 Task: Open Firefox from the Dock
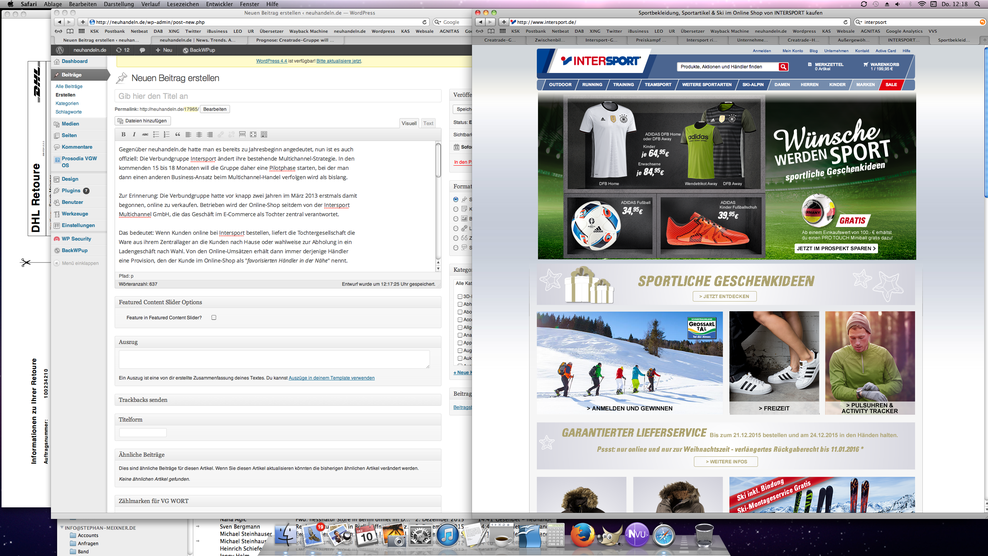[x=582, y=535]
